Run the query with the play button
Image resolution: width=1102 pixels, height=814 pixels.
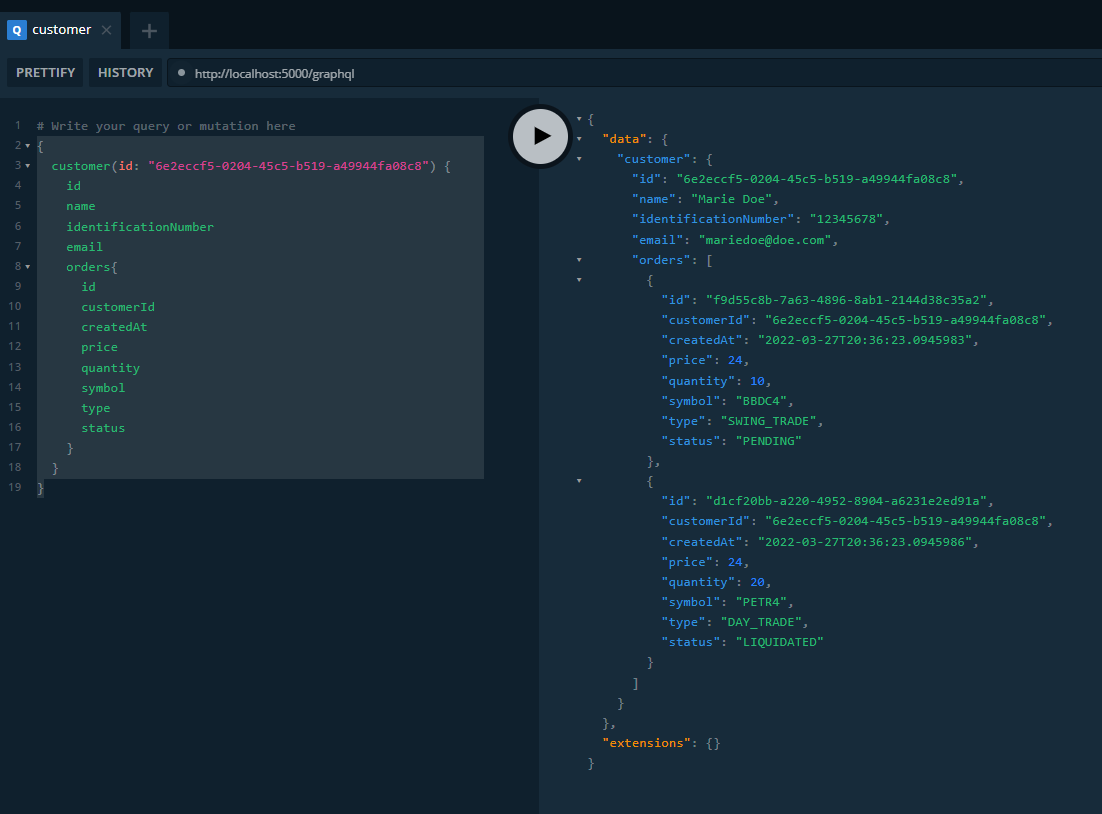pos(540,136)
